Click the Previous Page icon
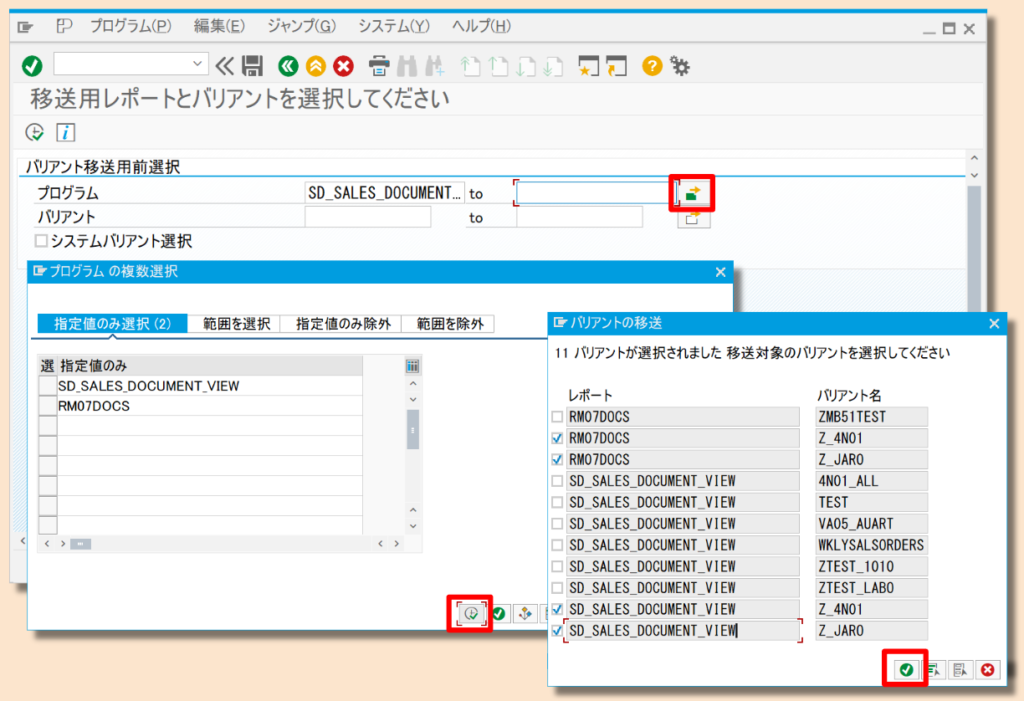The width and height of the screenshot is (1024, 701). click(x=498, y=65)
